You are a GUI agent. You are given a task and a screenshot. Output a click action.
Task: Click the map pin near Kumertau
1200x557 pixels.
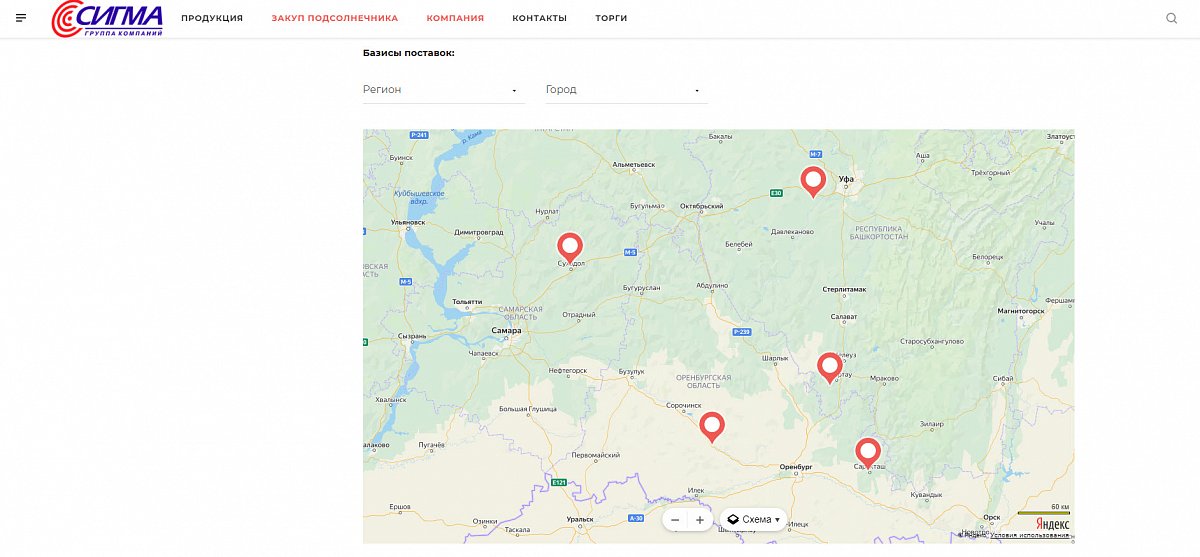tap(829, 367)
